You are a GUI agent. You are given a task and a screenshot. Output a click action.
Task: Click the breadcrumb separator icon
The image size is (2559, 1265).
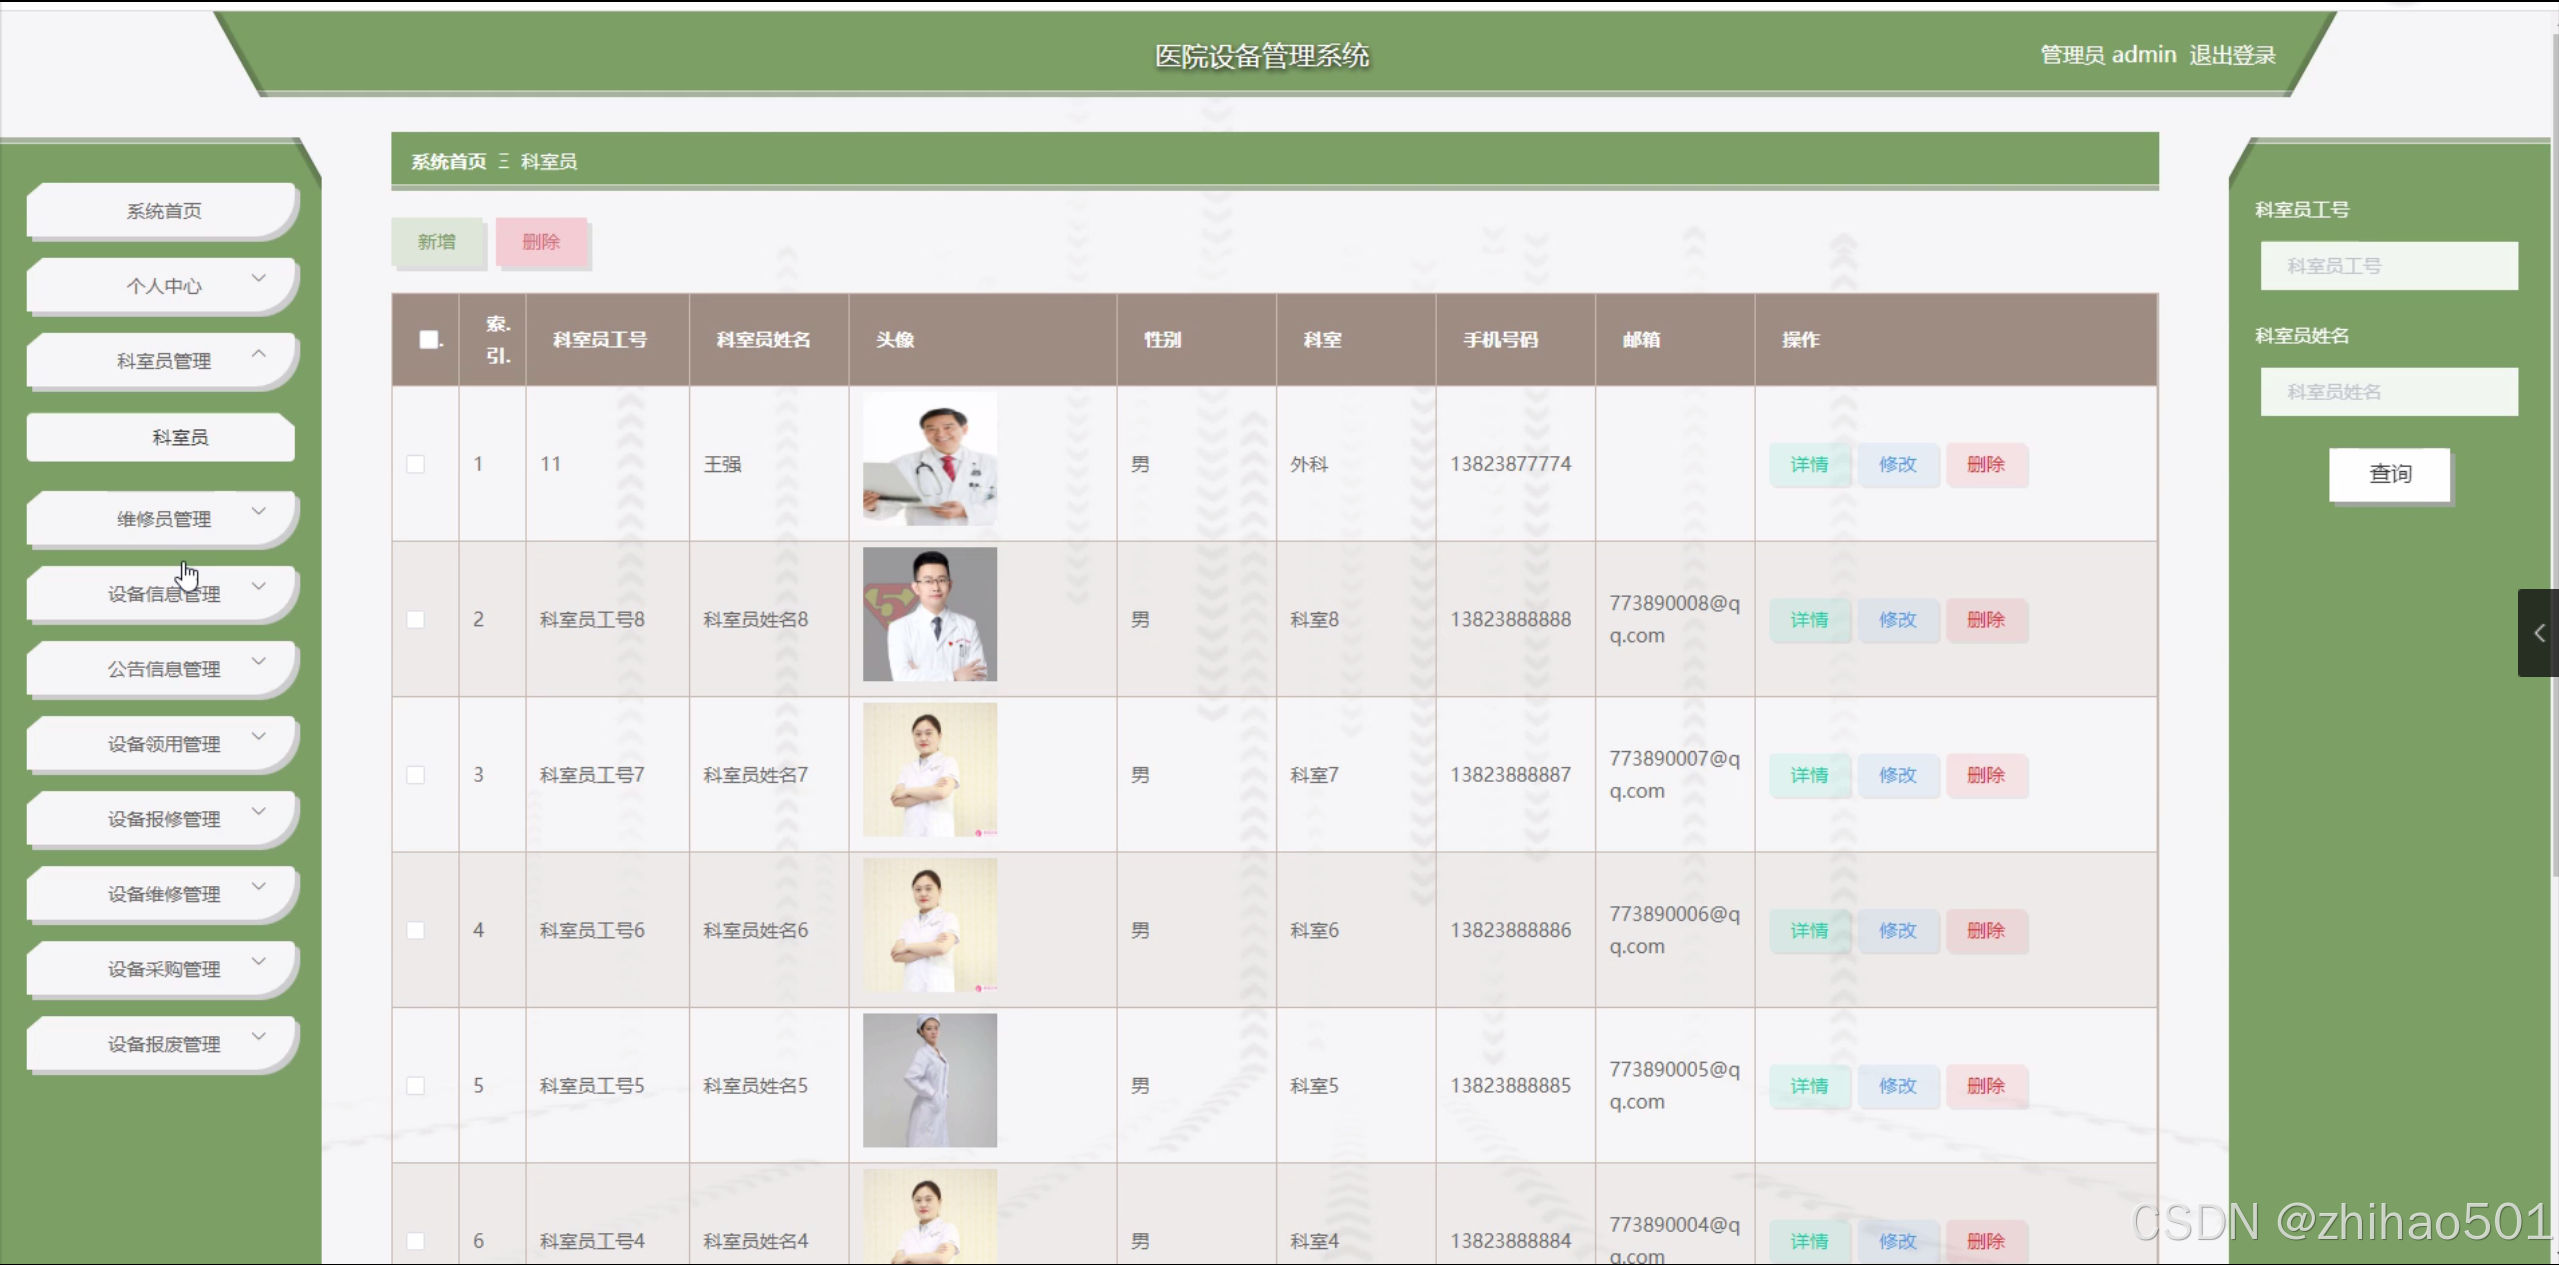click(x=504, y=162)
